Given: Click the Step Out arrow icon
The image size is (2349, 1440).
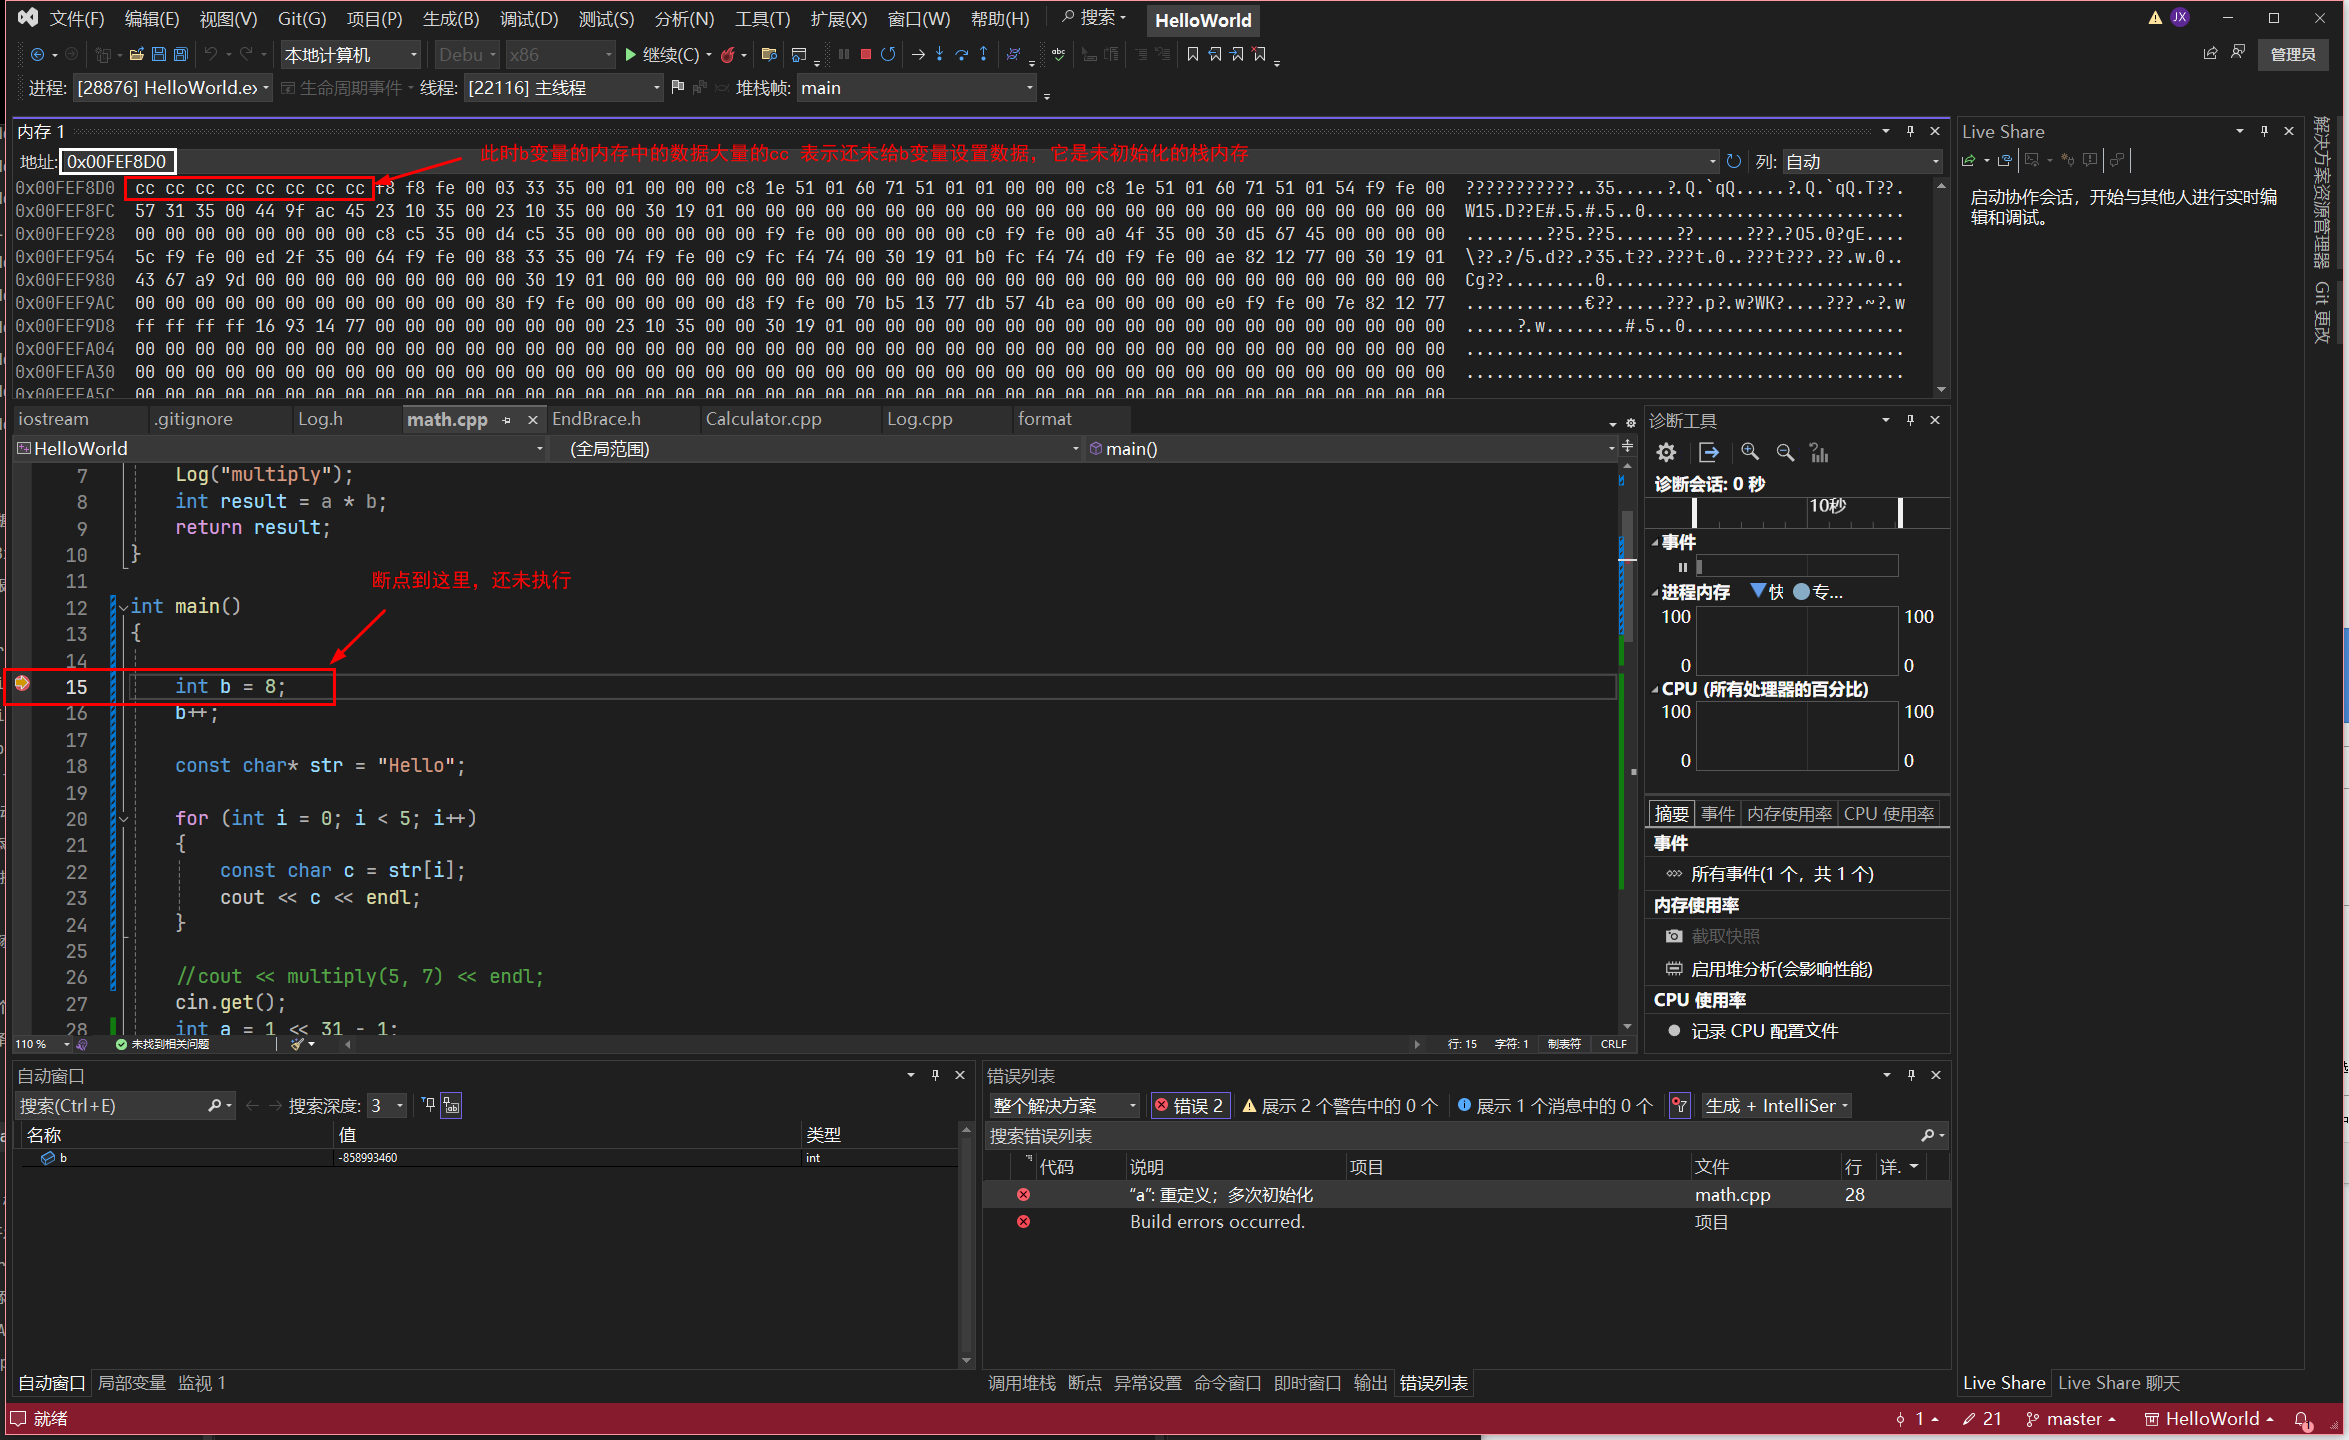Looking at the screenshot, I should (983, 55).
